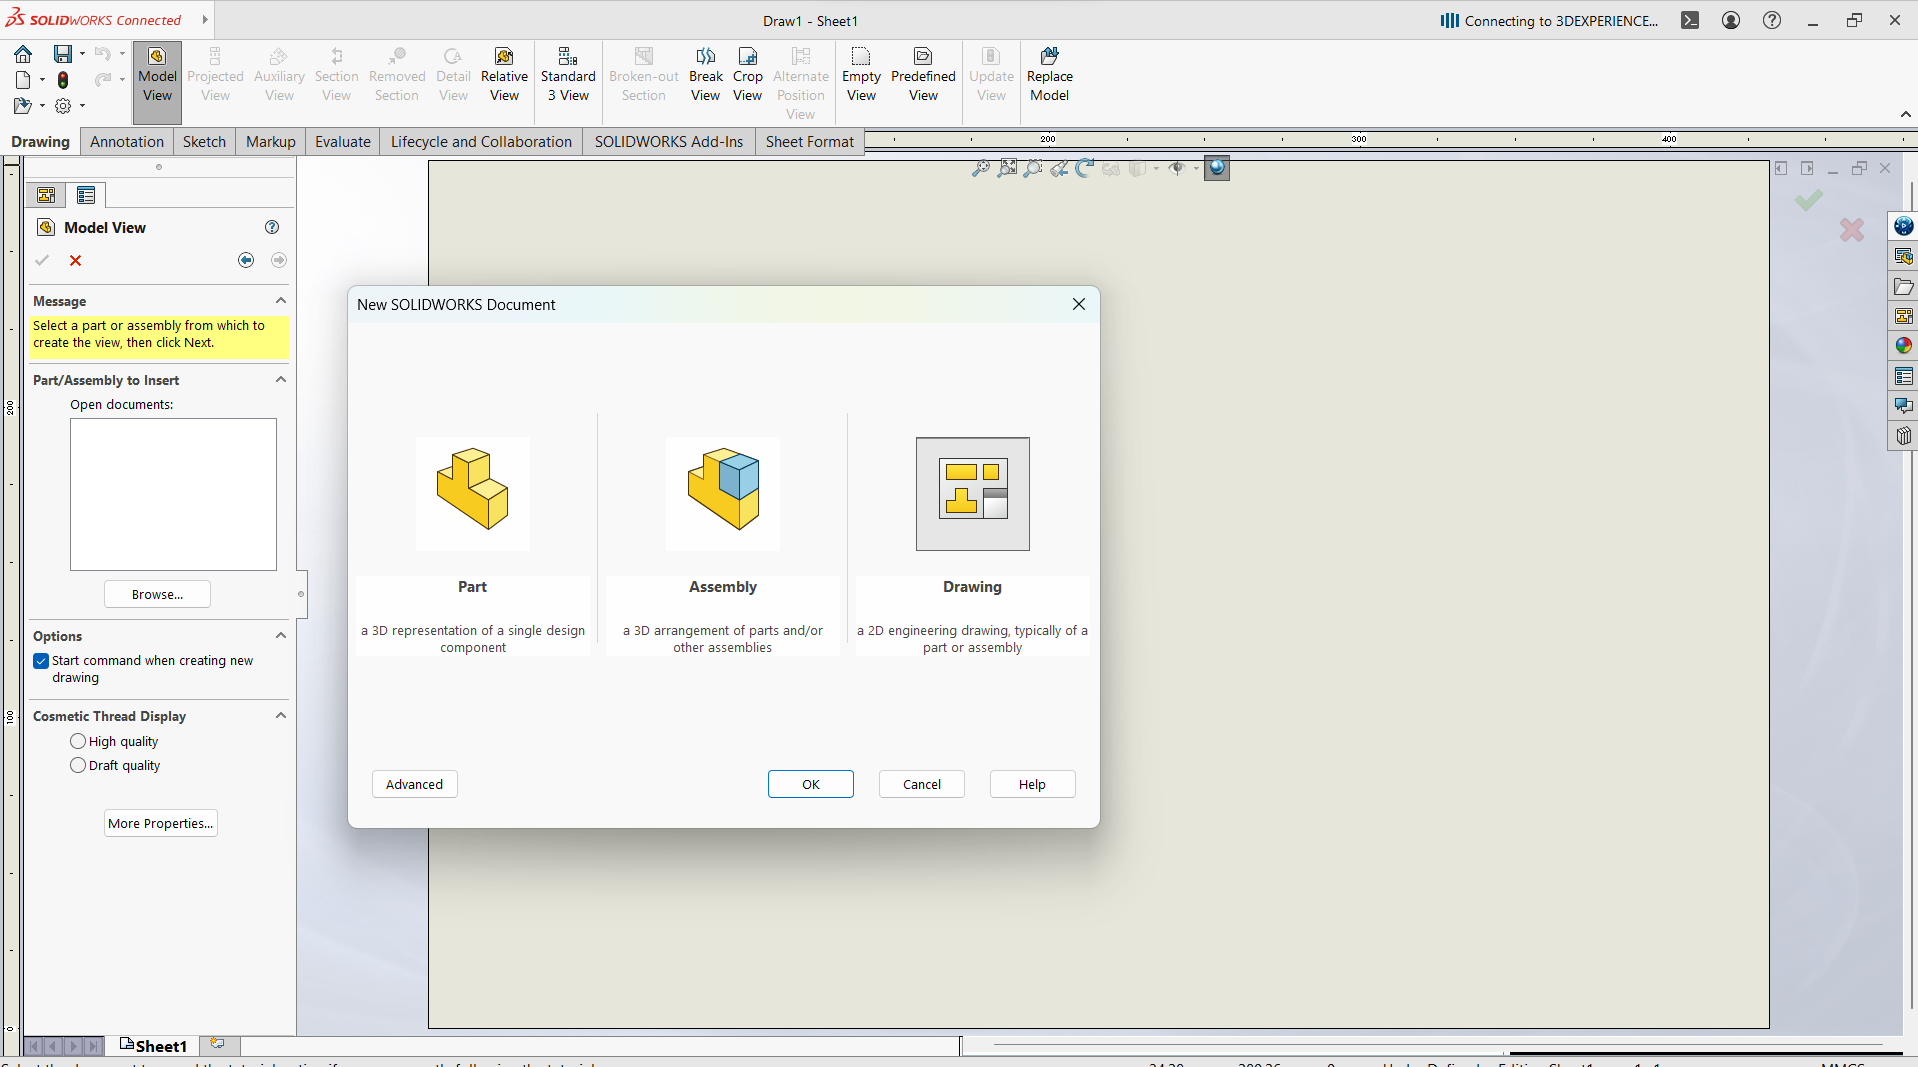Open Custom Properties task pane icon
The image size is (1918, 1067).
tap(1904, 376)
